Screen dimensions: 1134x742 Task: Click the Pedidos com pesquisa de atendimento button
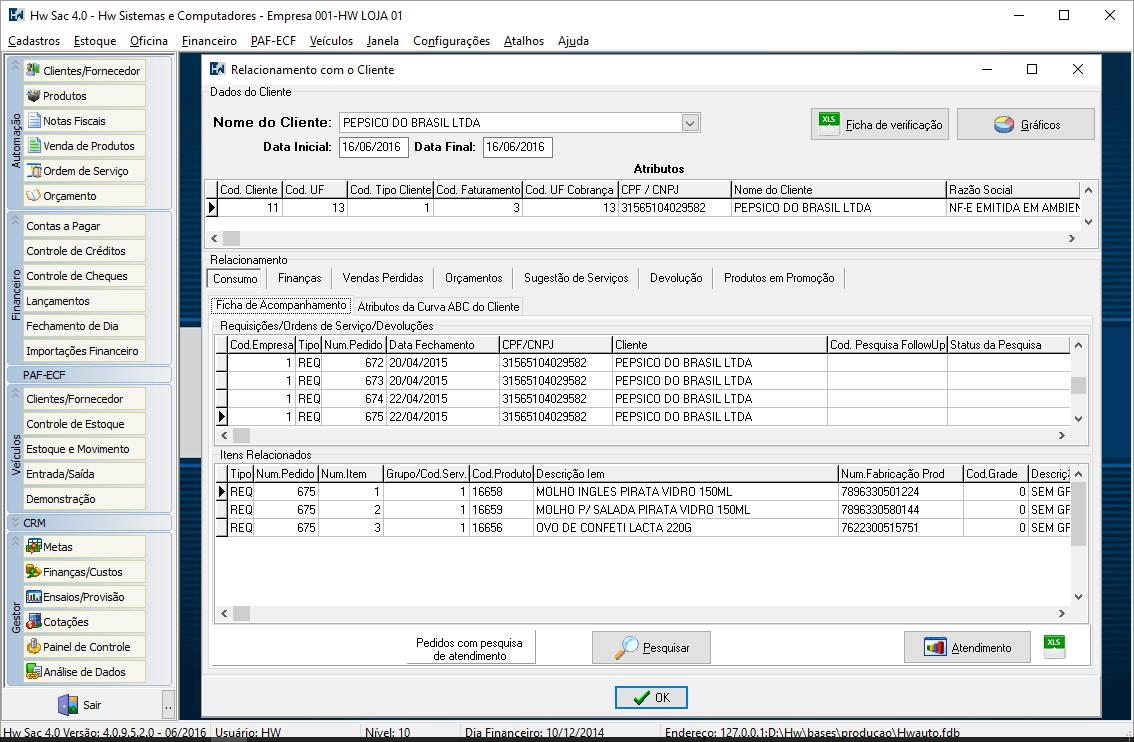(x=469, y=649)
